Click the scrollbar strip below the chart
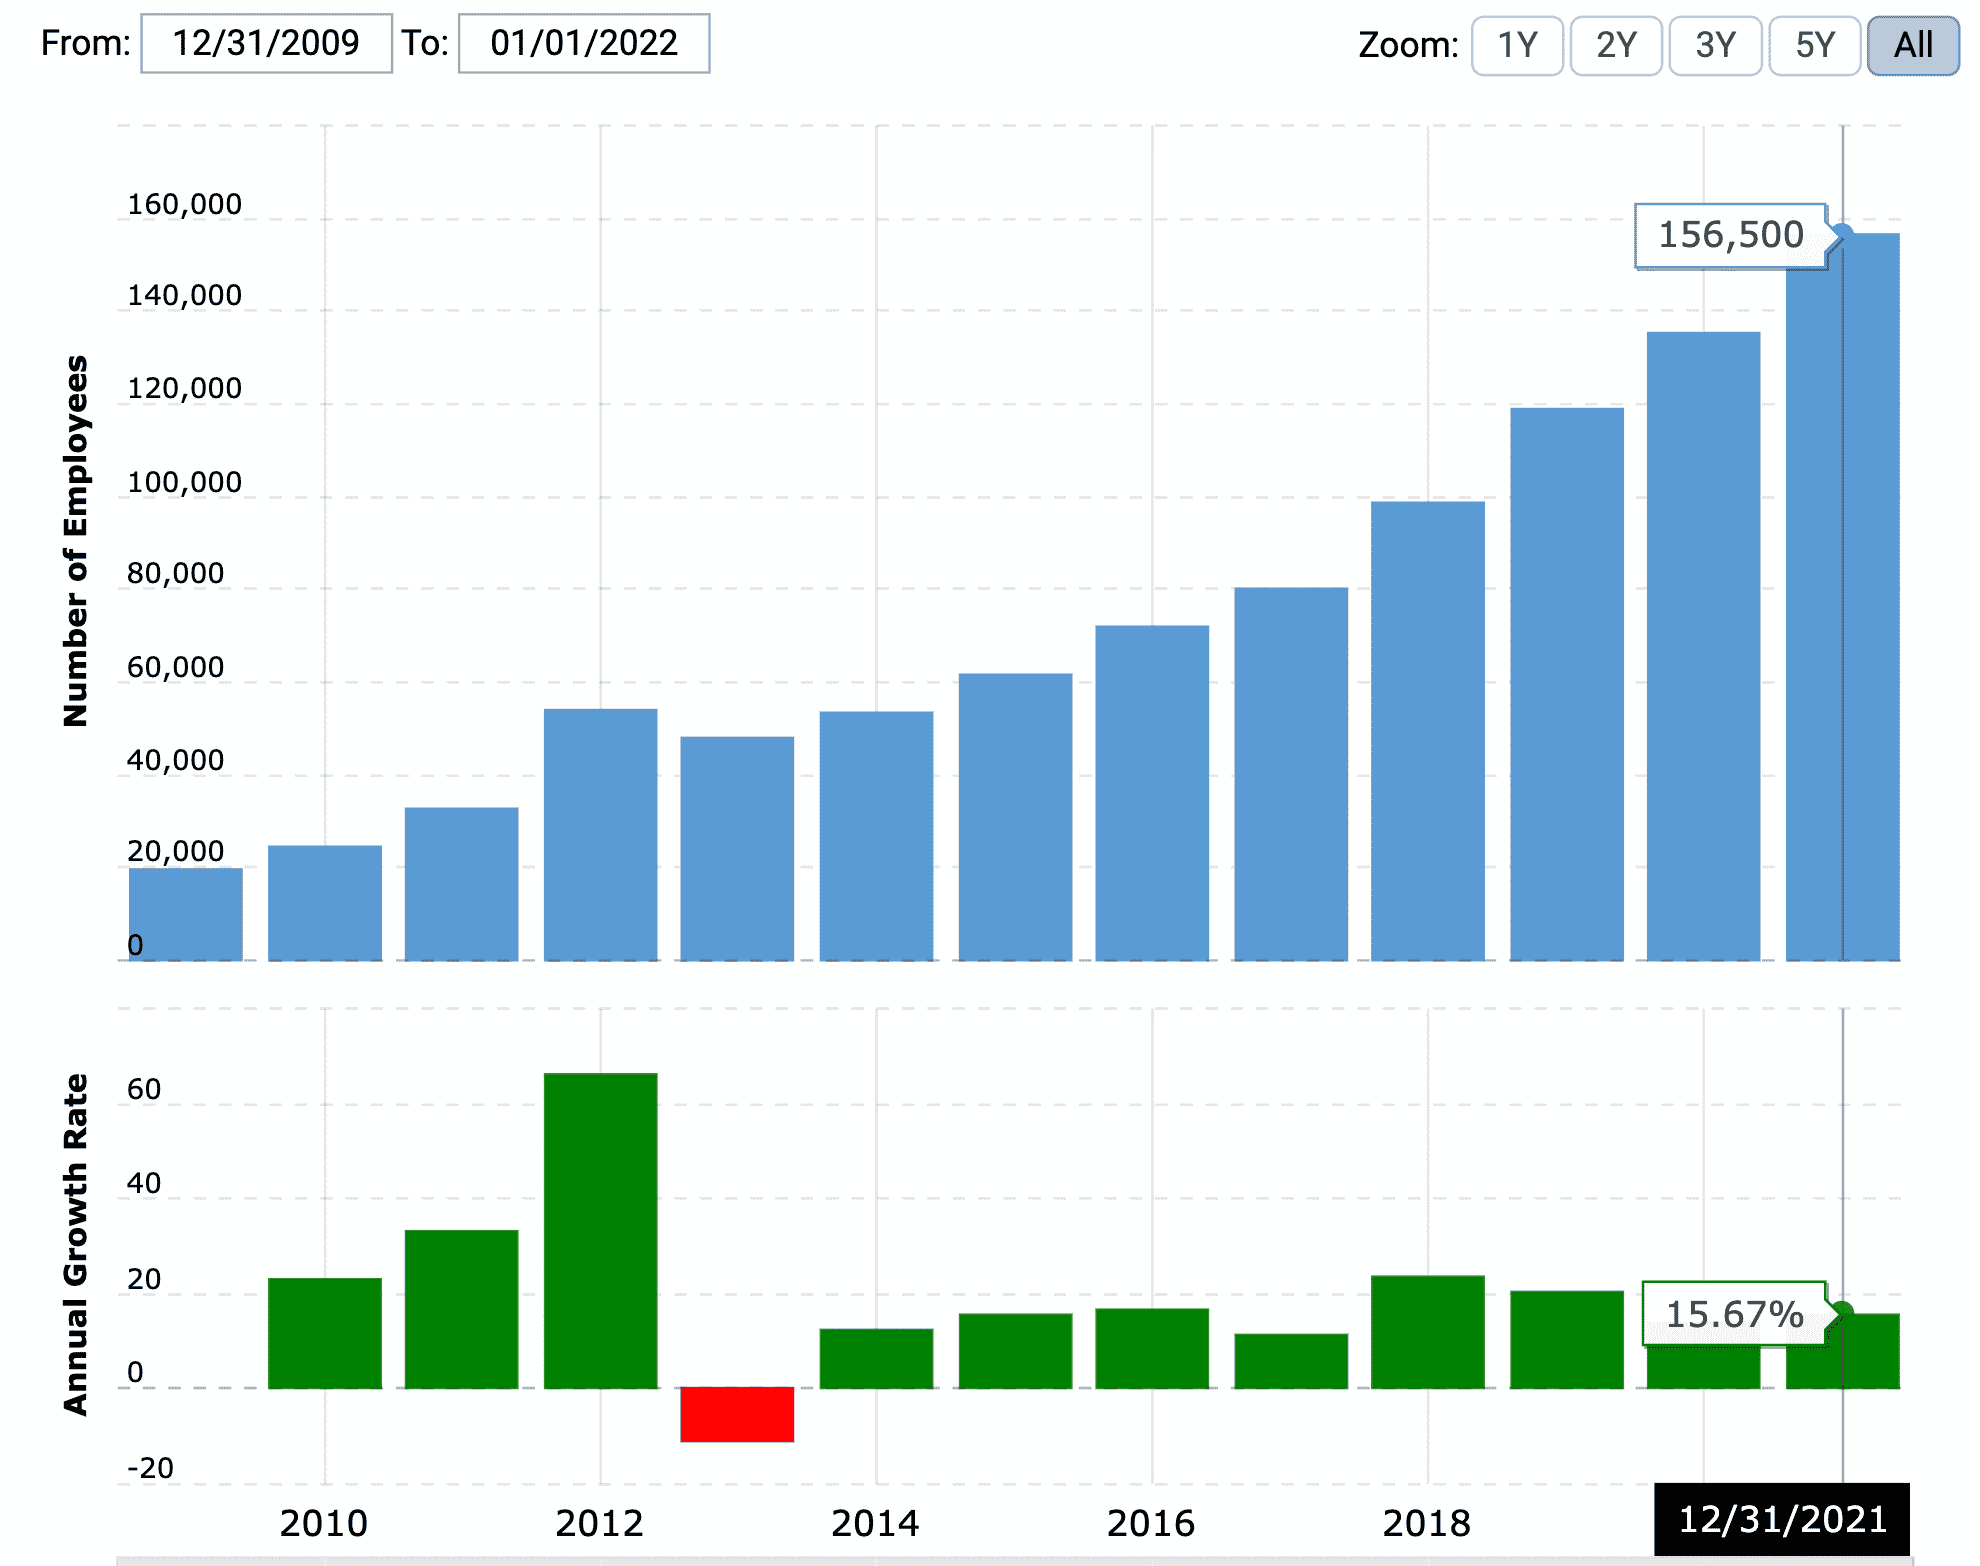Viewport: 1980px width, 1566px height. click(x=1000, y=1560)
